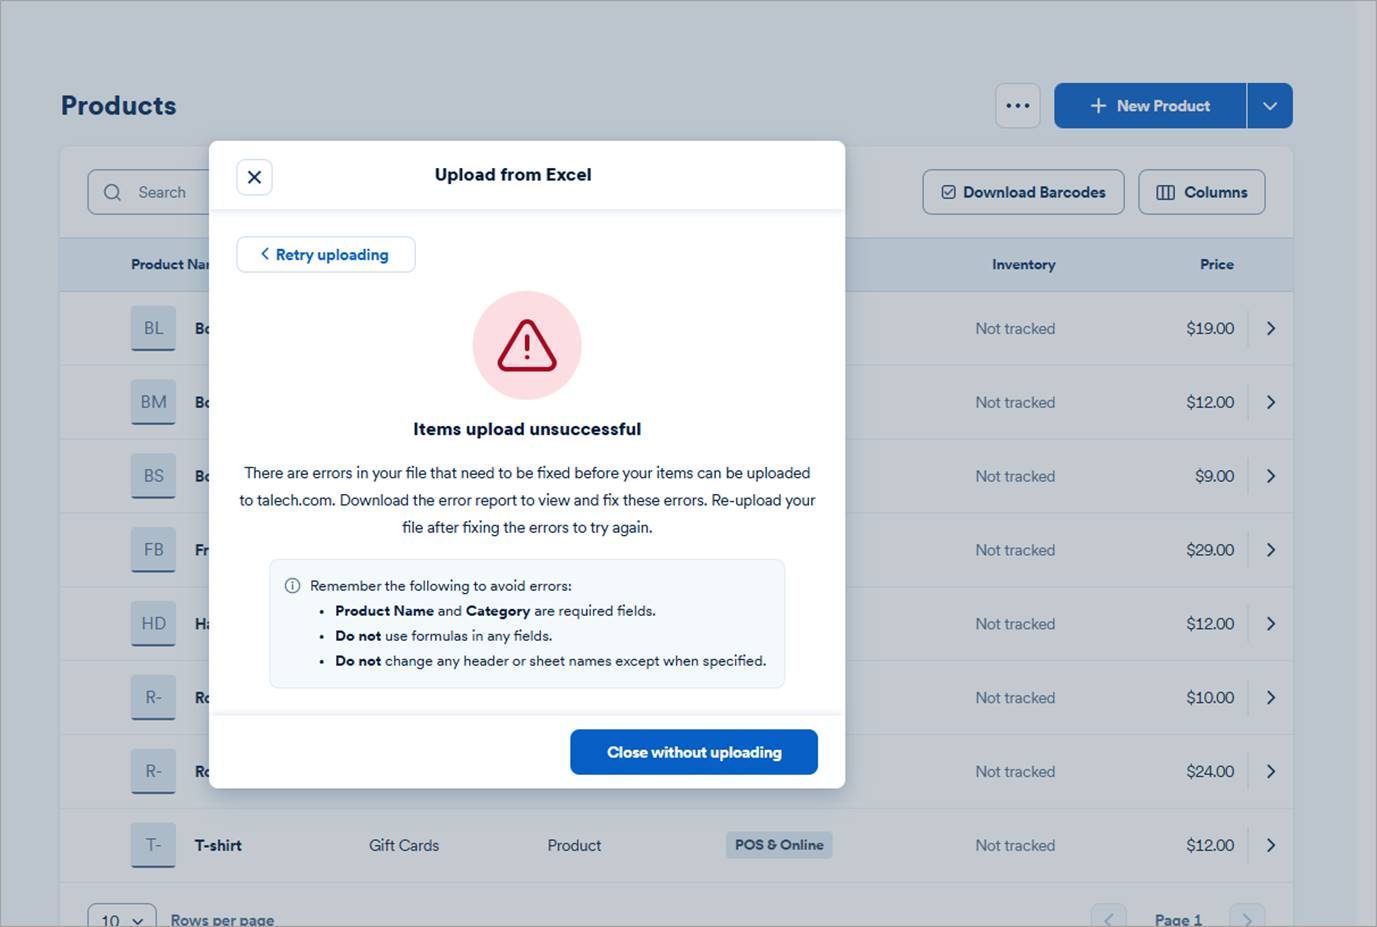Click Retry uploading button
The width and height of the screenshot is (1377, 927).
326,255
